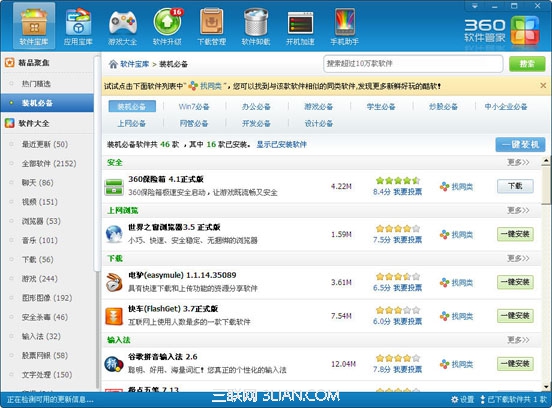Click 找同类 icon in 360保险箱 row

pos(445,187)
